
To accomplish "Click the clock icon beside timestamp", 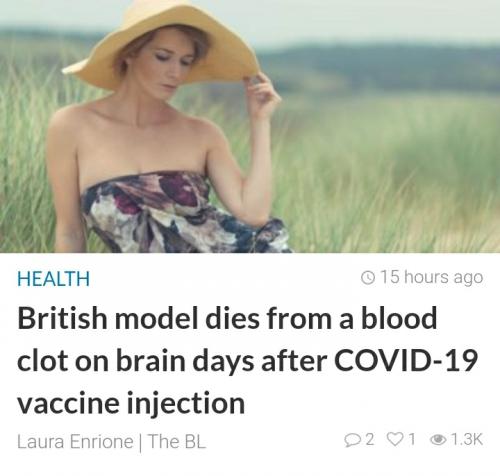I will (x=368, y=278).
